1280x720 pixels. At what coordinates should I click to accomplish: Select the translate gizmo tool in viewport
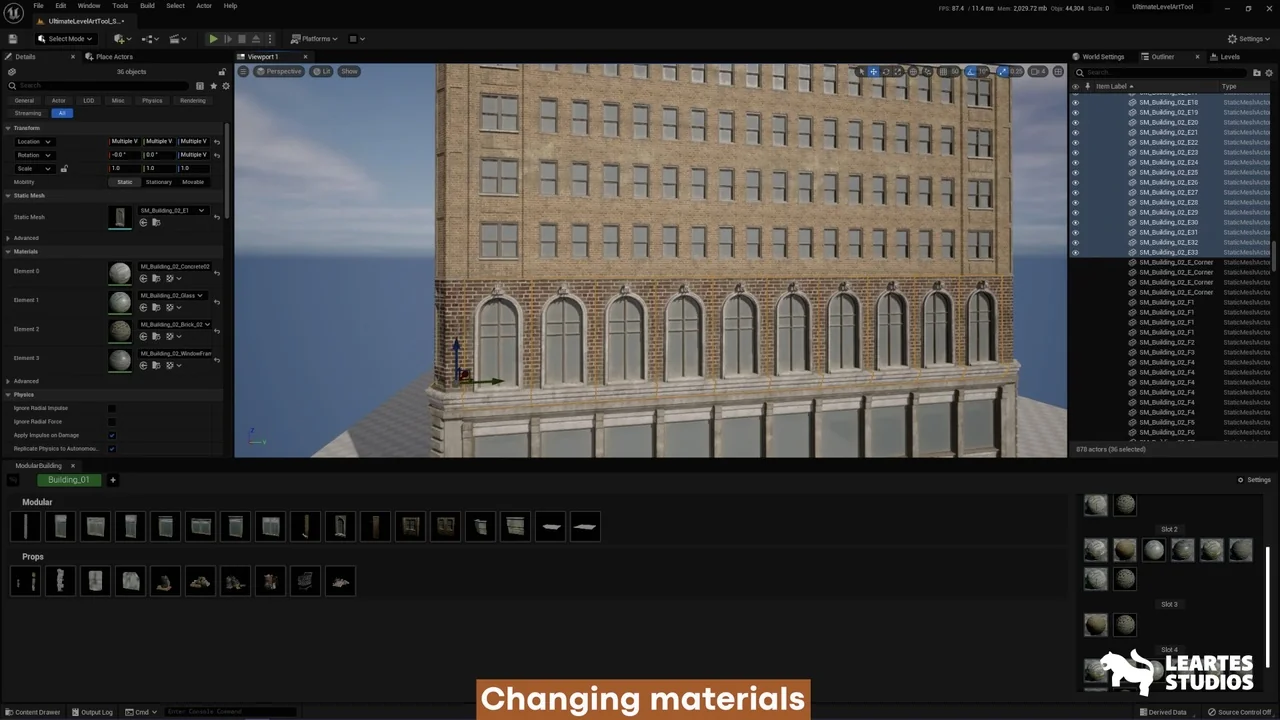[873, 72]
